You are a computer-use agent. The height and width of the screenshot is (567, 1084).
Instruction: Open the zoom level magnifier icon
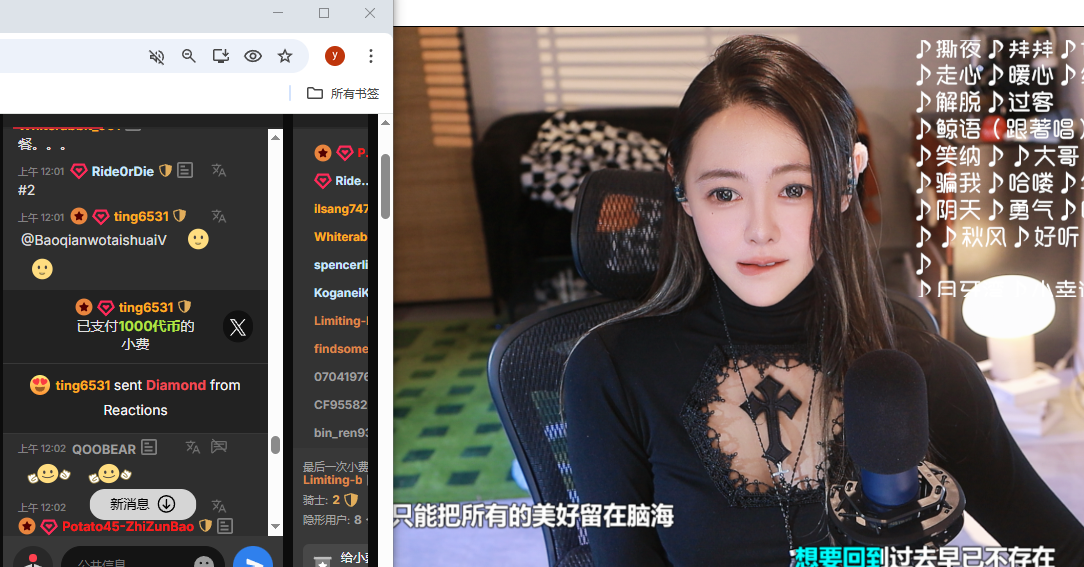point(189,56)
